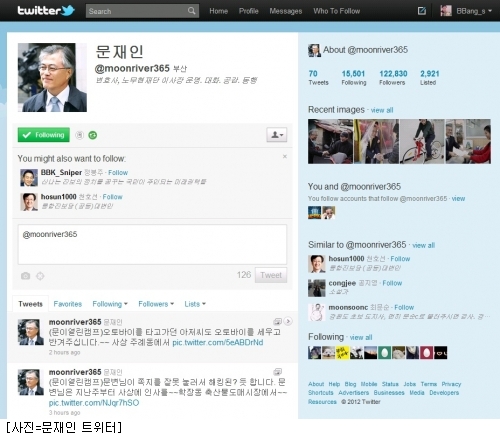This screenshot has width=500, height=439.
Task: Expand the first tweet's details arrow
Action: [x=288, y=321]
